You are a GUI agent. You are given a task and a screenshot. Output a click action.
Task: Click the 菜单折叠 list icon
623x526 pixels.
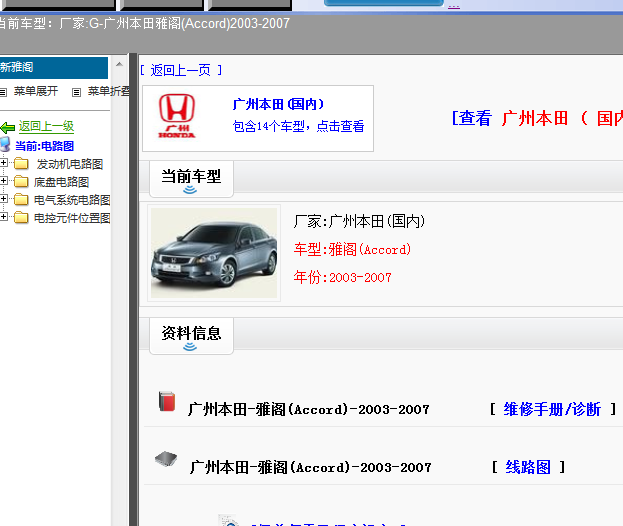tap(76, 92)
